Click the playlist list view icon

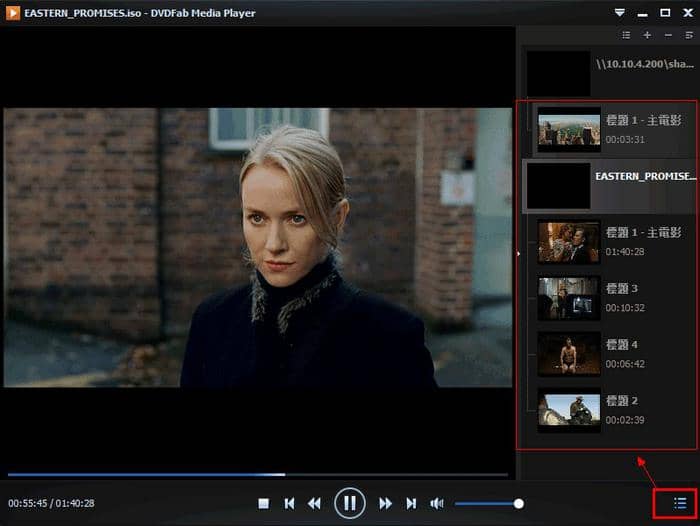tap(626, 35)
